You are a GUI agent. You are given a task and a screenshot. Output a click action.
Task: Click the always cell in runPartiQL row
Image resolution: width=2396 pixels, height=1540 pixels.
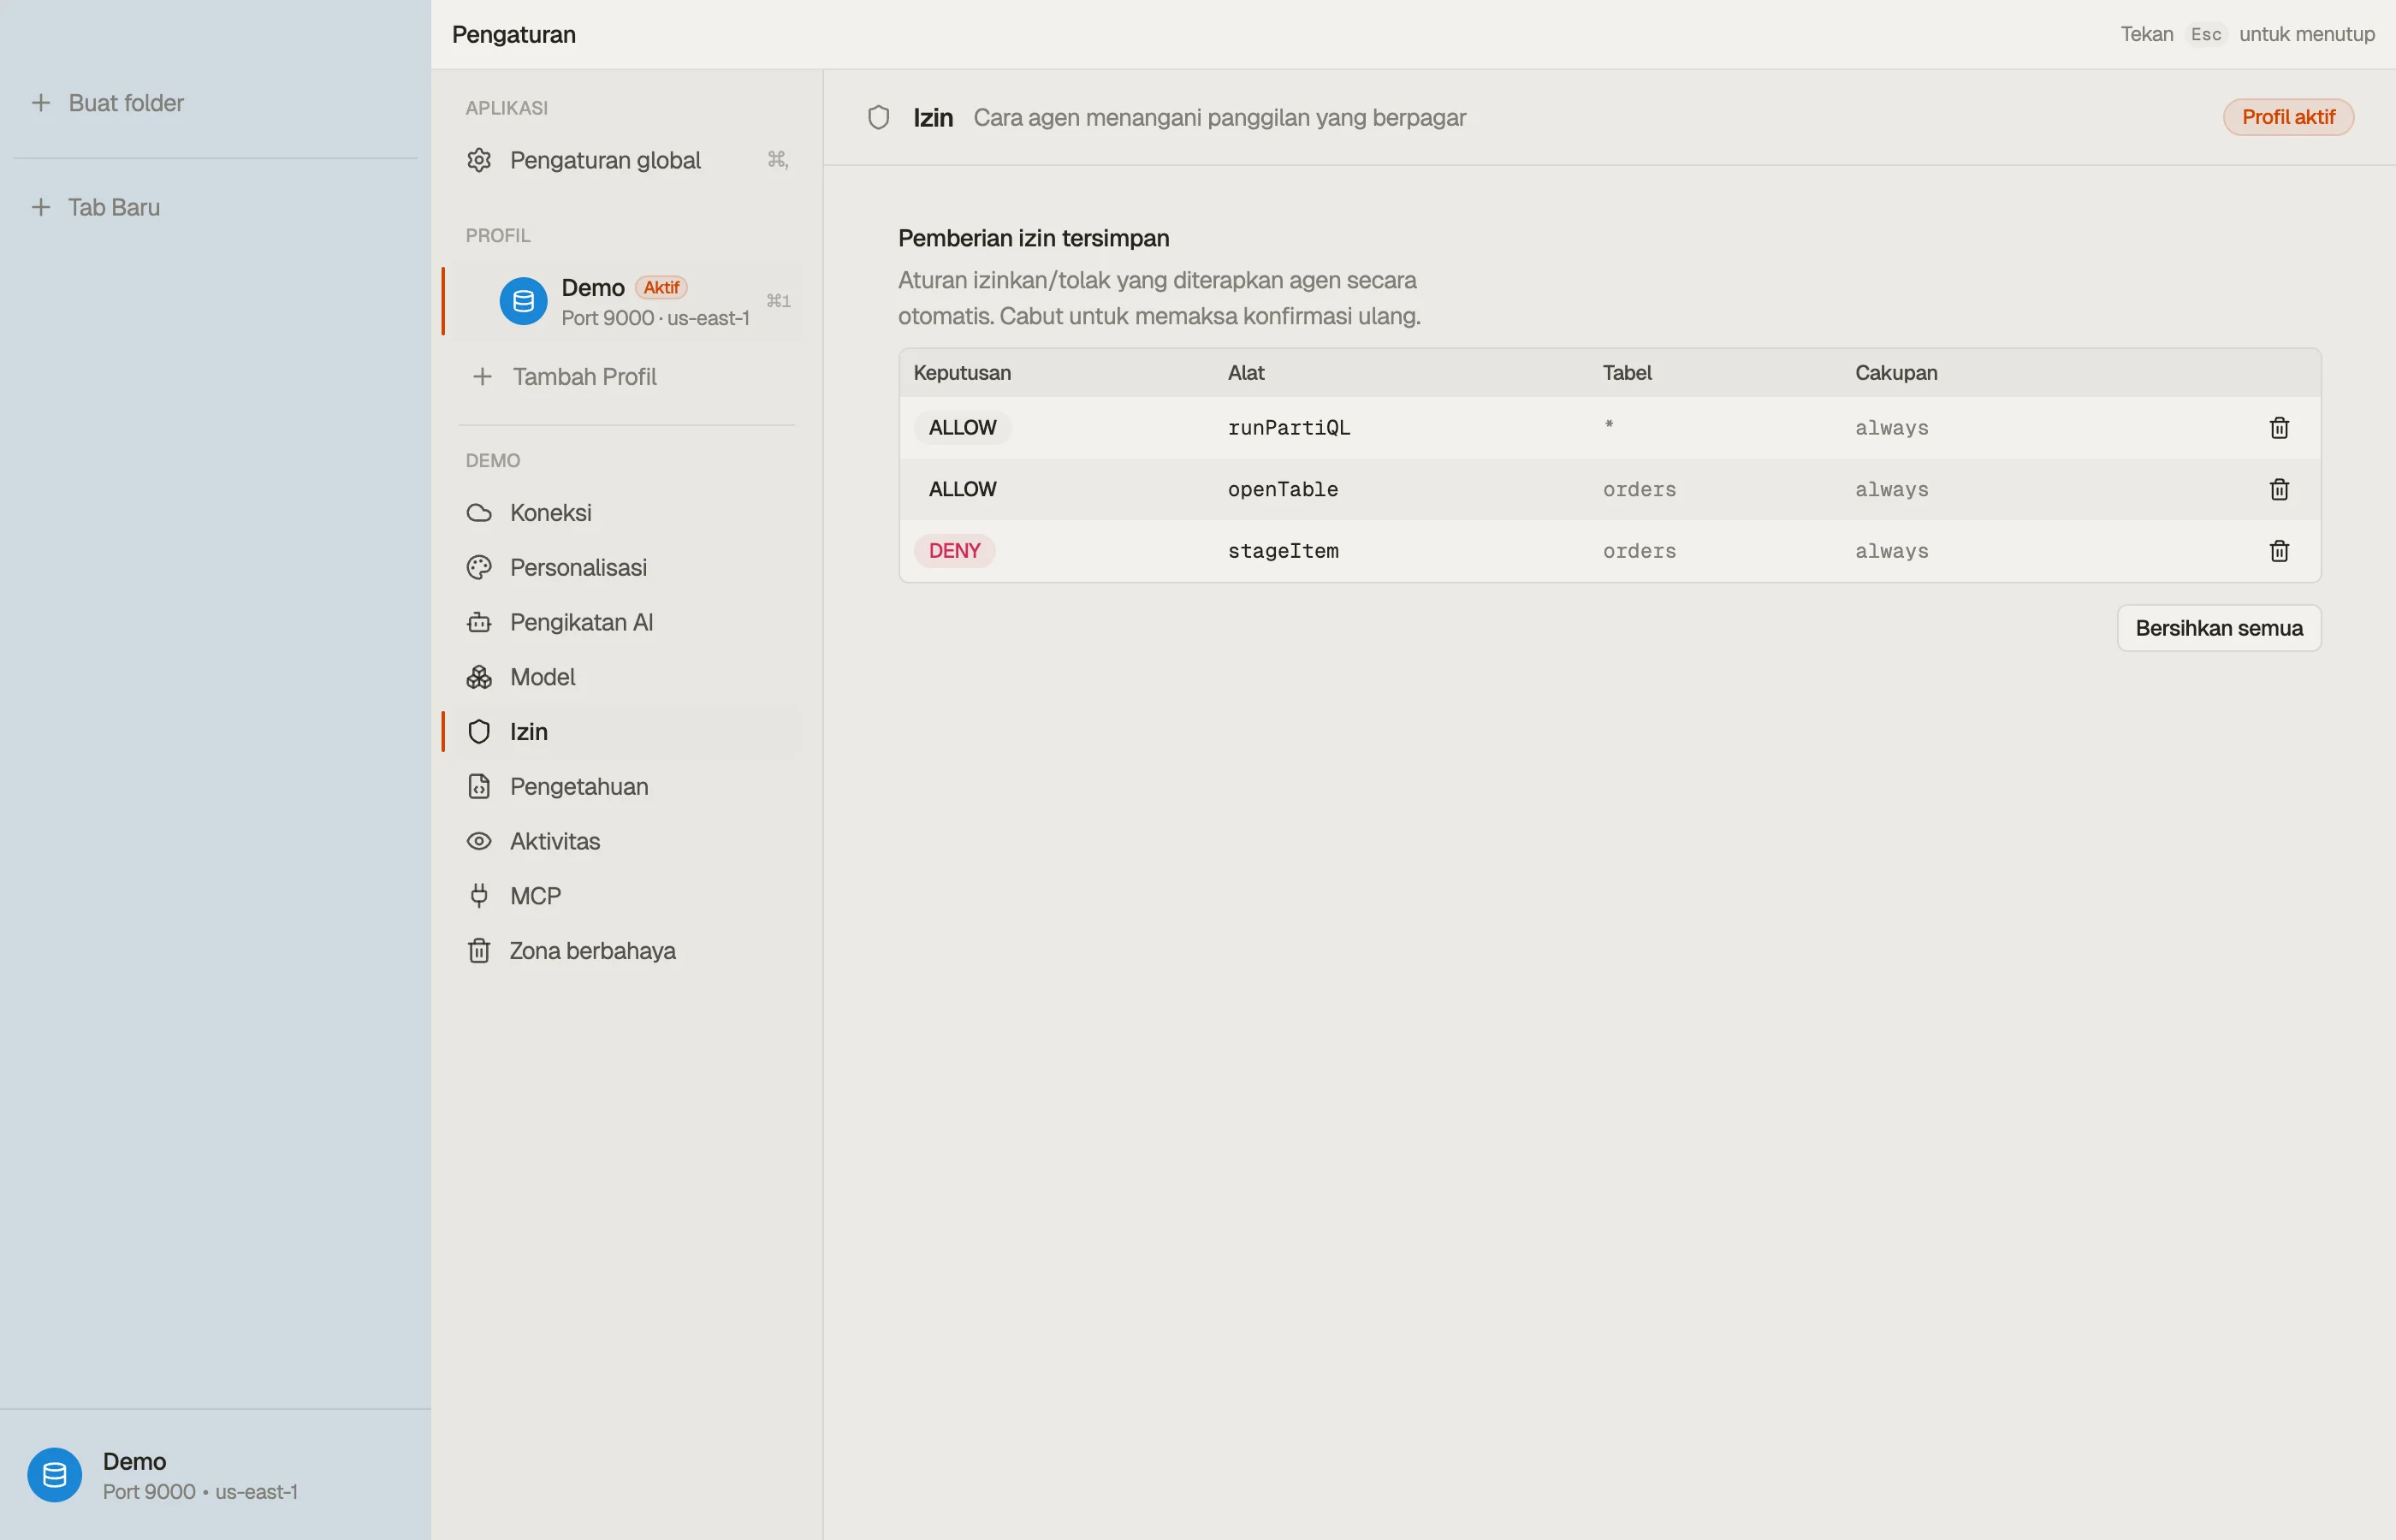click(x=1891, y=428)
